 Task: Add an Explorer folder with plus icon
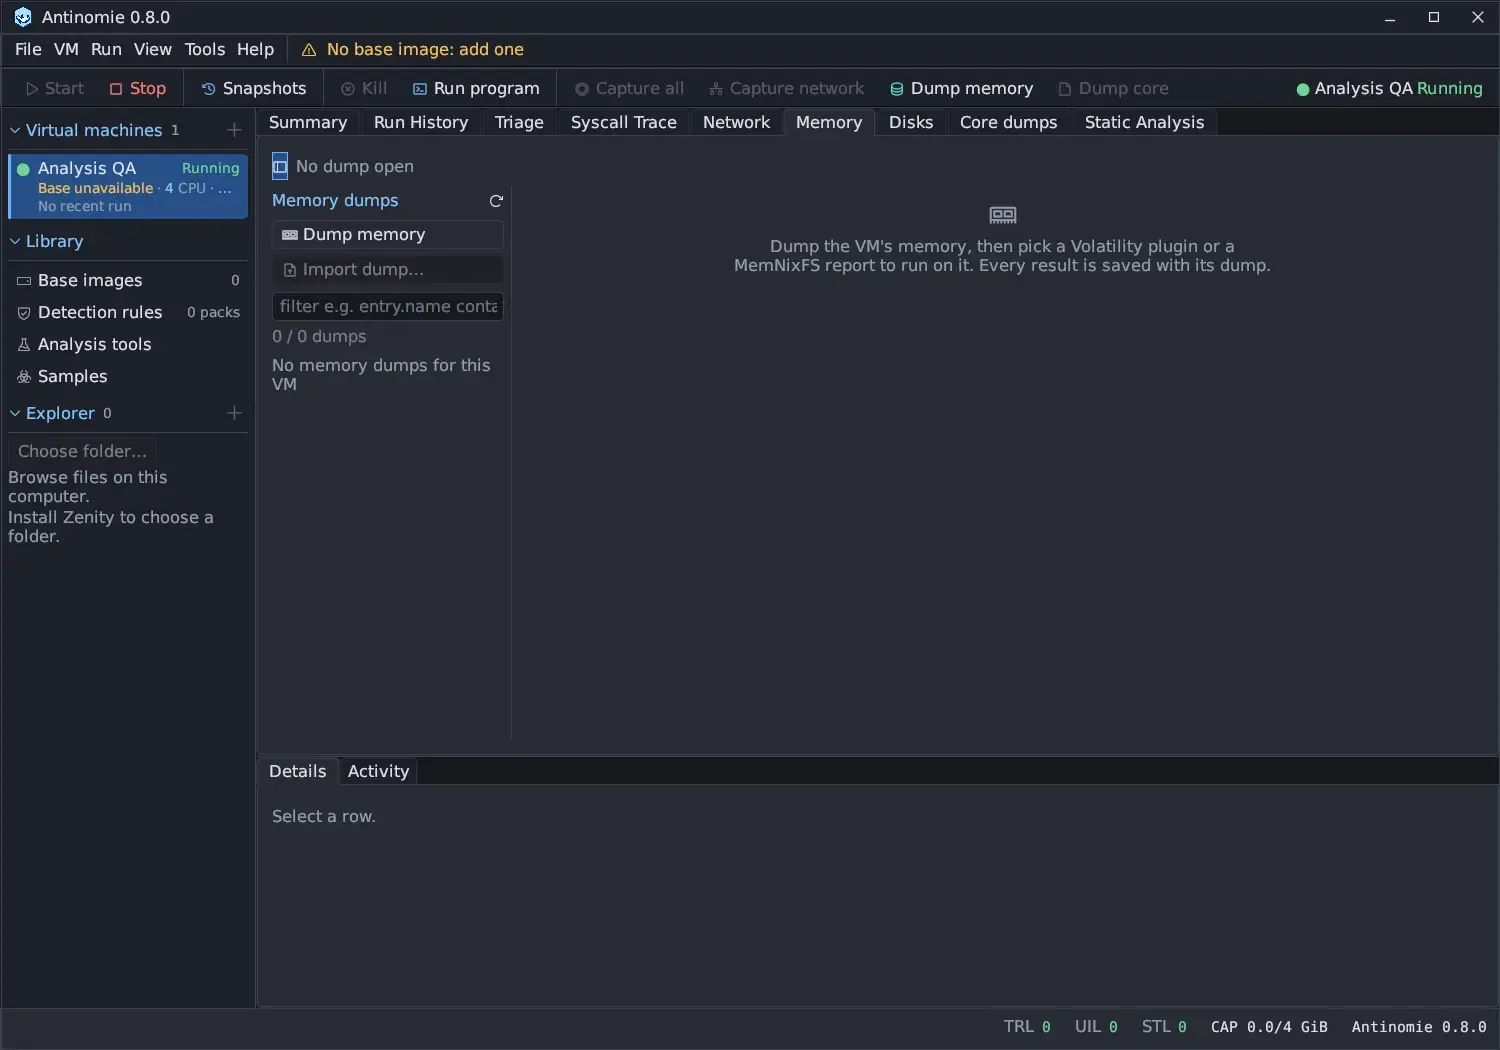pyautogui.click(x=234, y=413)
